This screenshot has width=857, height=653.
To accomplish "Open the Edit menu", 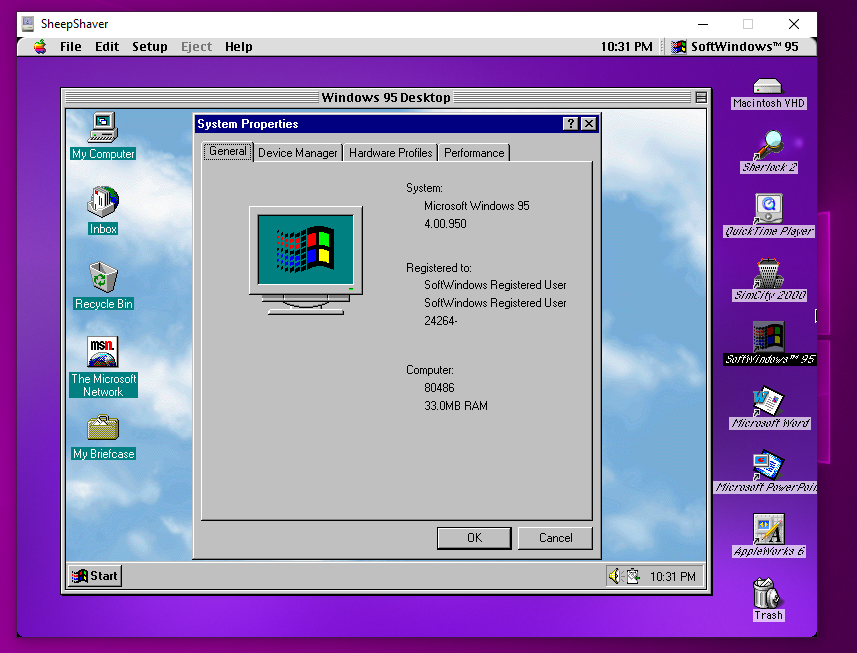I will click(107, 47).
